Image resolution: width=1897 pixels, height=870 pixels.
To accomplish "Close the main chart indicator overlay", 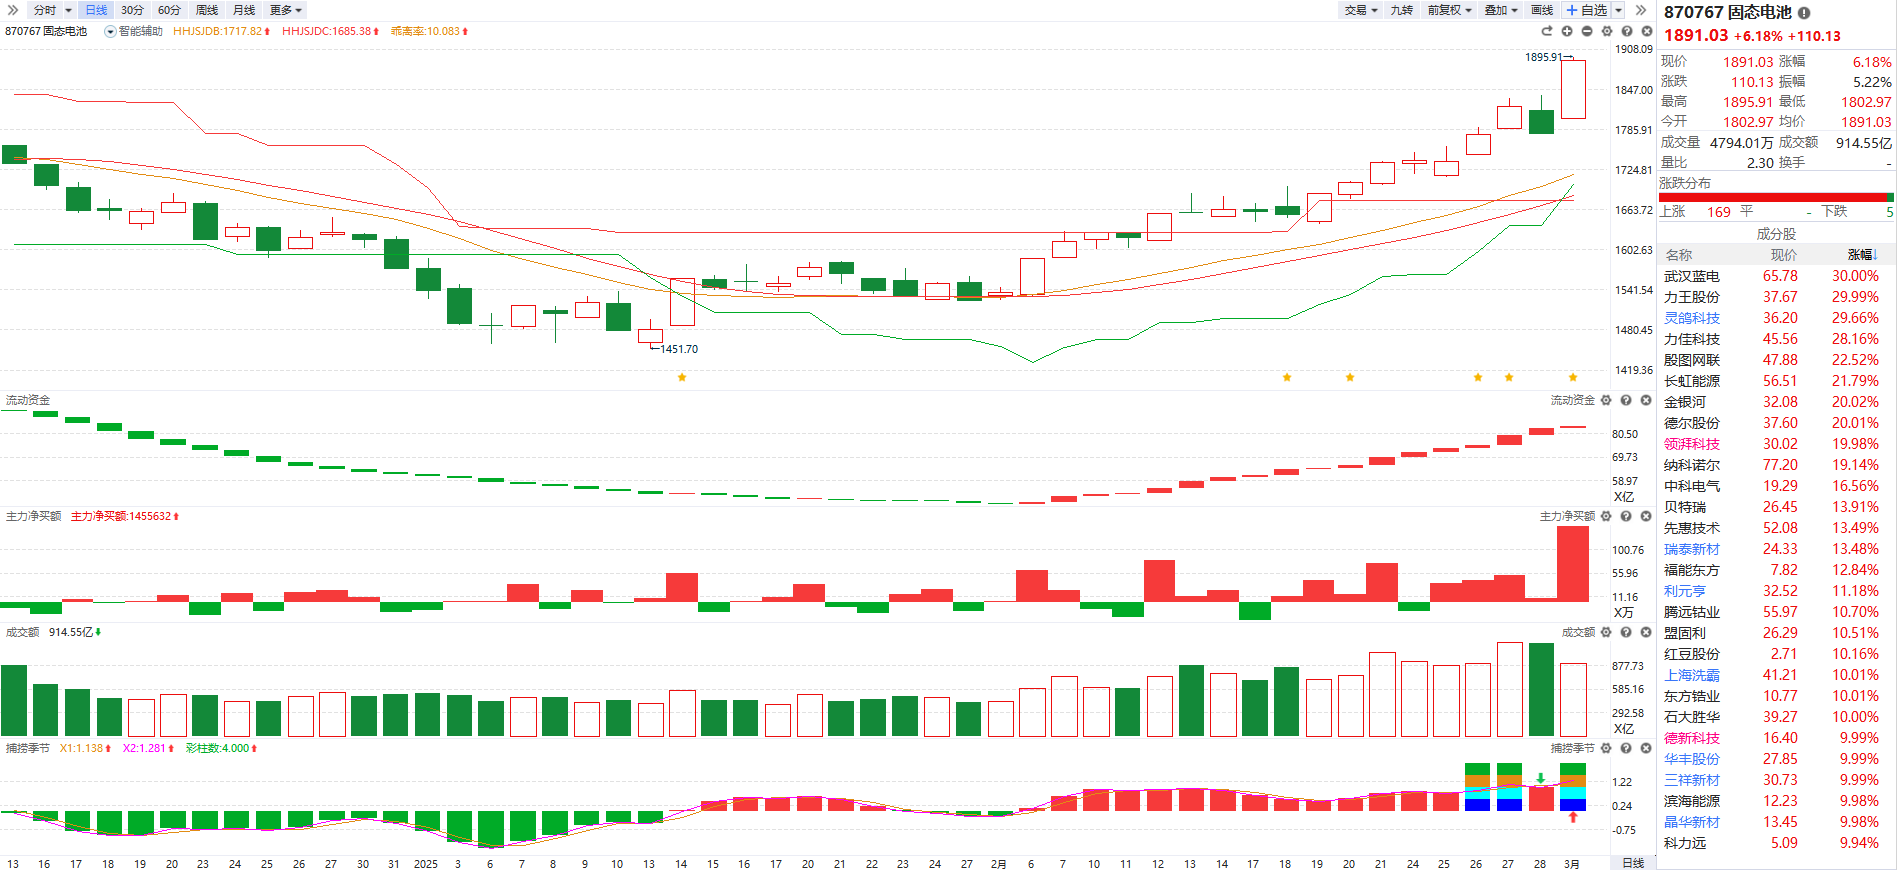I will pos(1646,31).
